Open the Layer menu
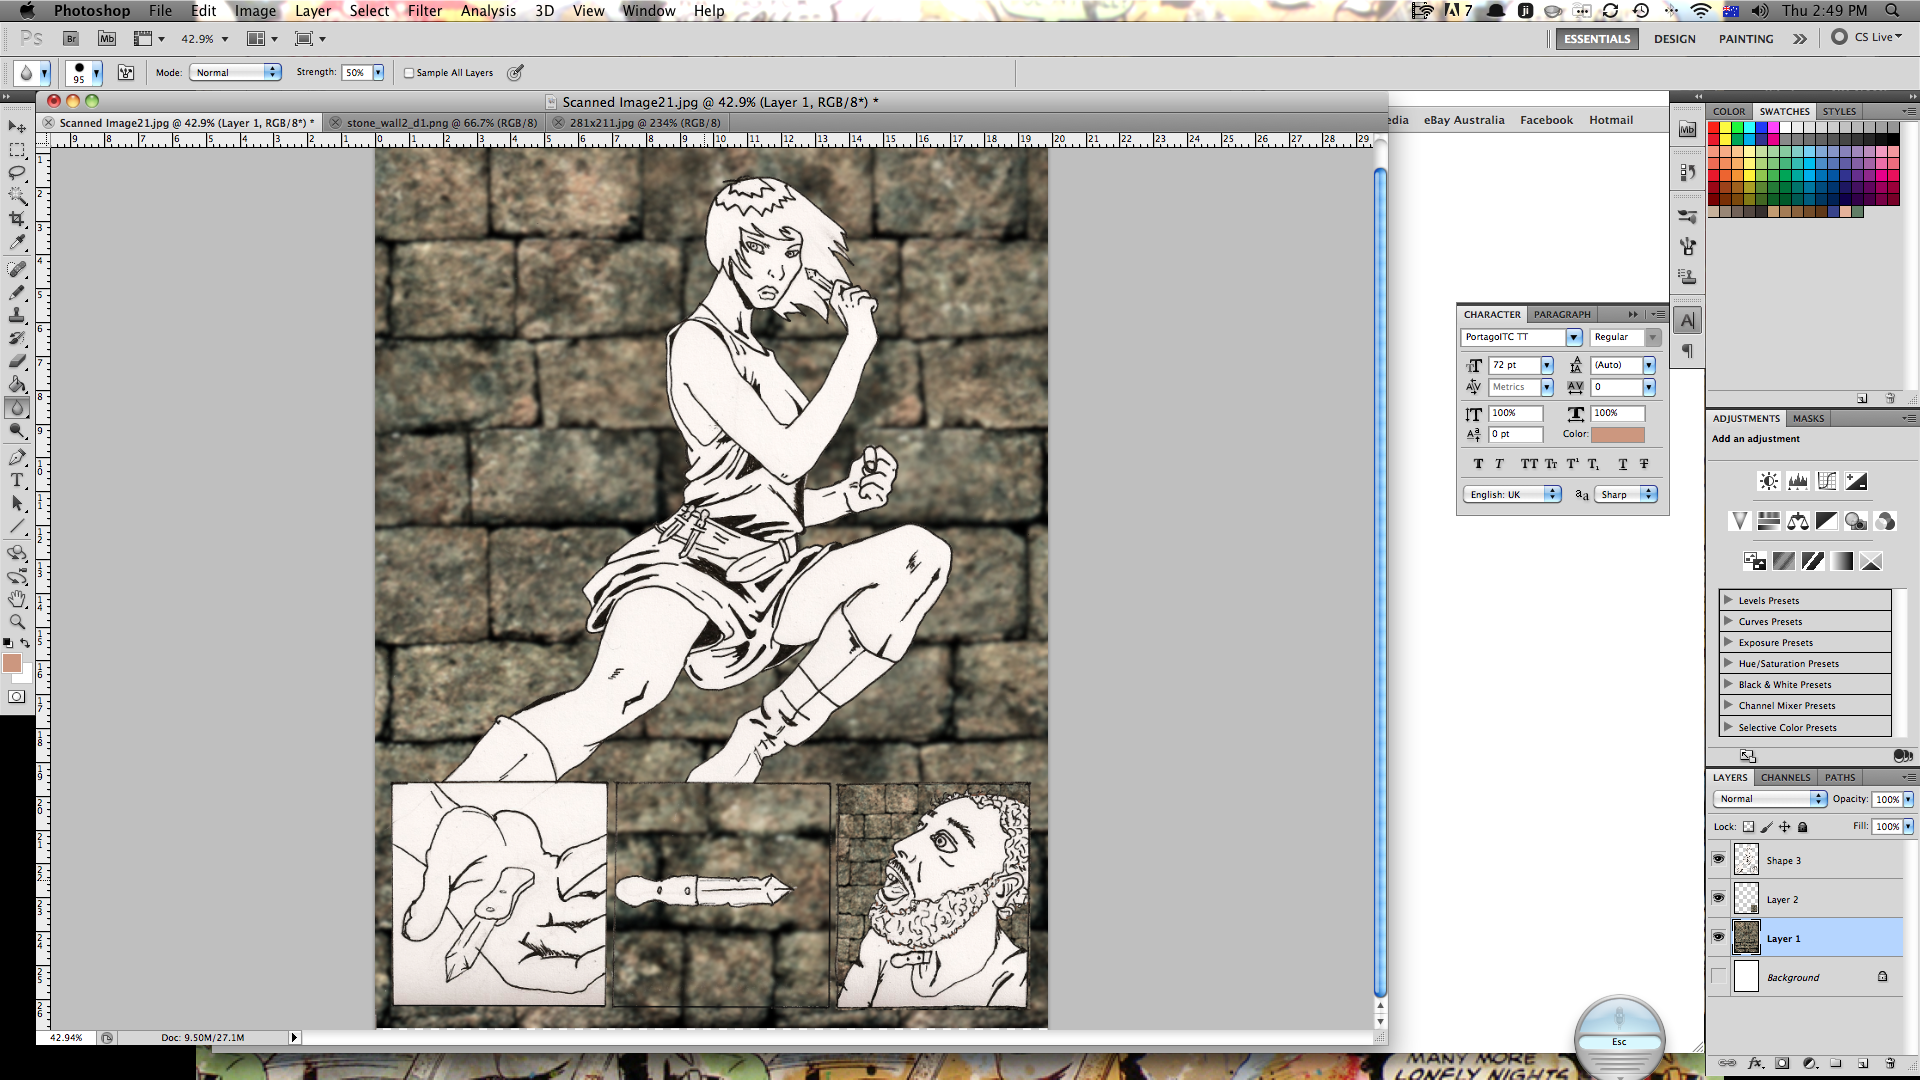1920x1080 pixels. click(x=313, y=11)
